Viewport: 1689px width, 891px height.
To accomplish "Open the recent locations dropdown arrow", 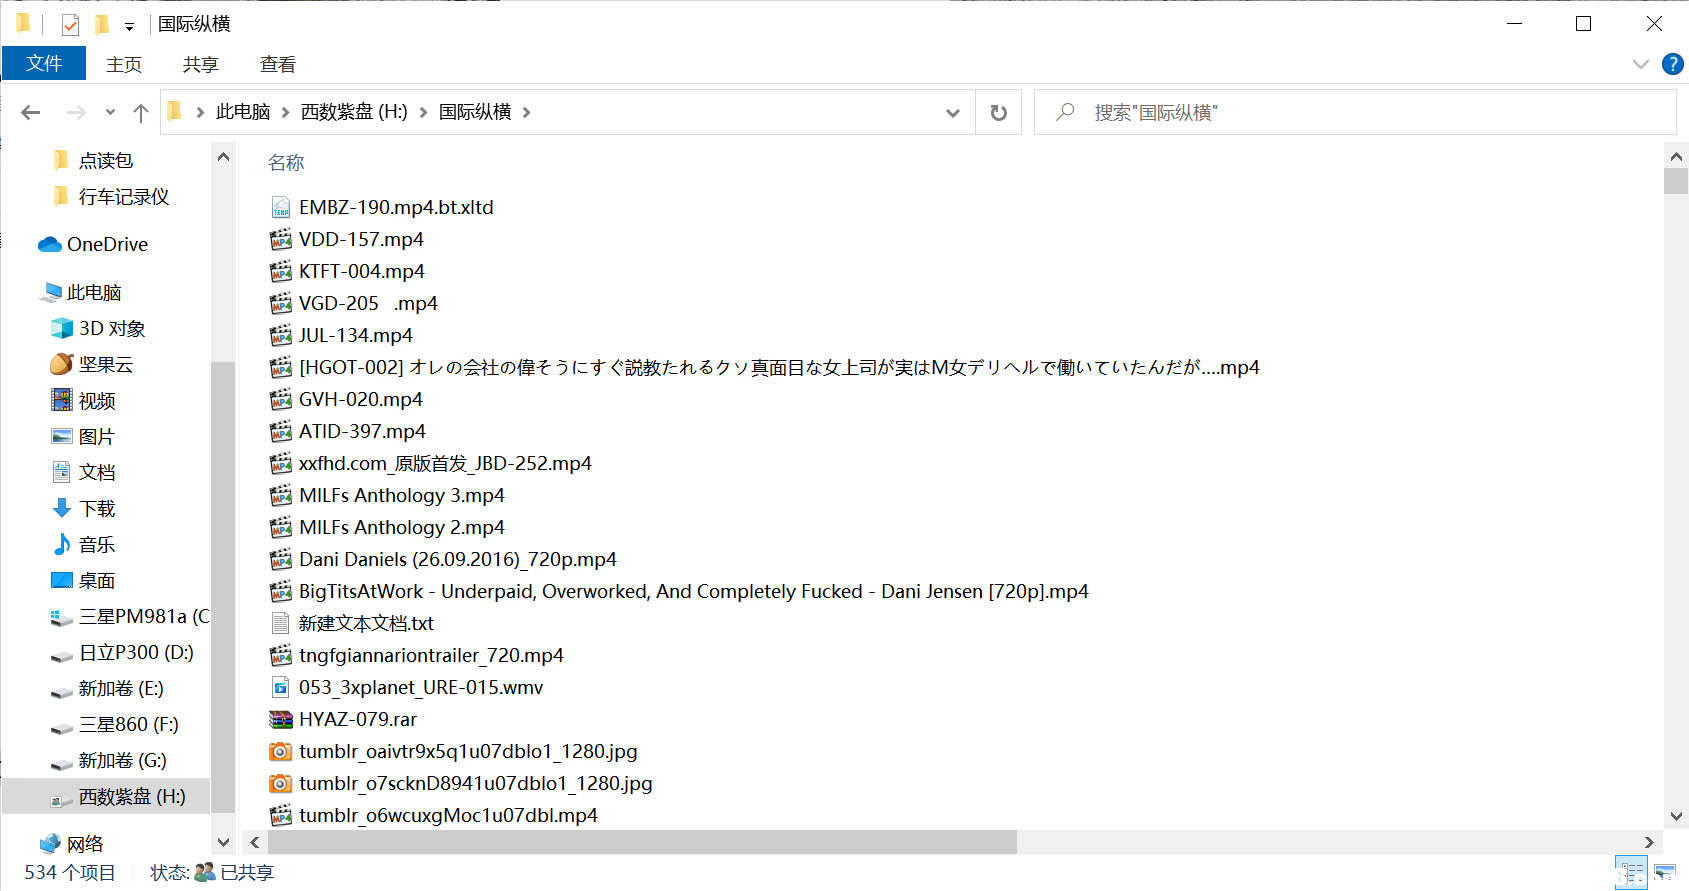I will [x=110, y=112].
